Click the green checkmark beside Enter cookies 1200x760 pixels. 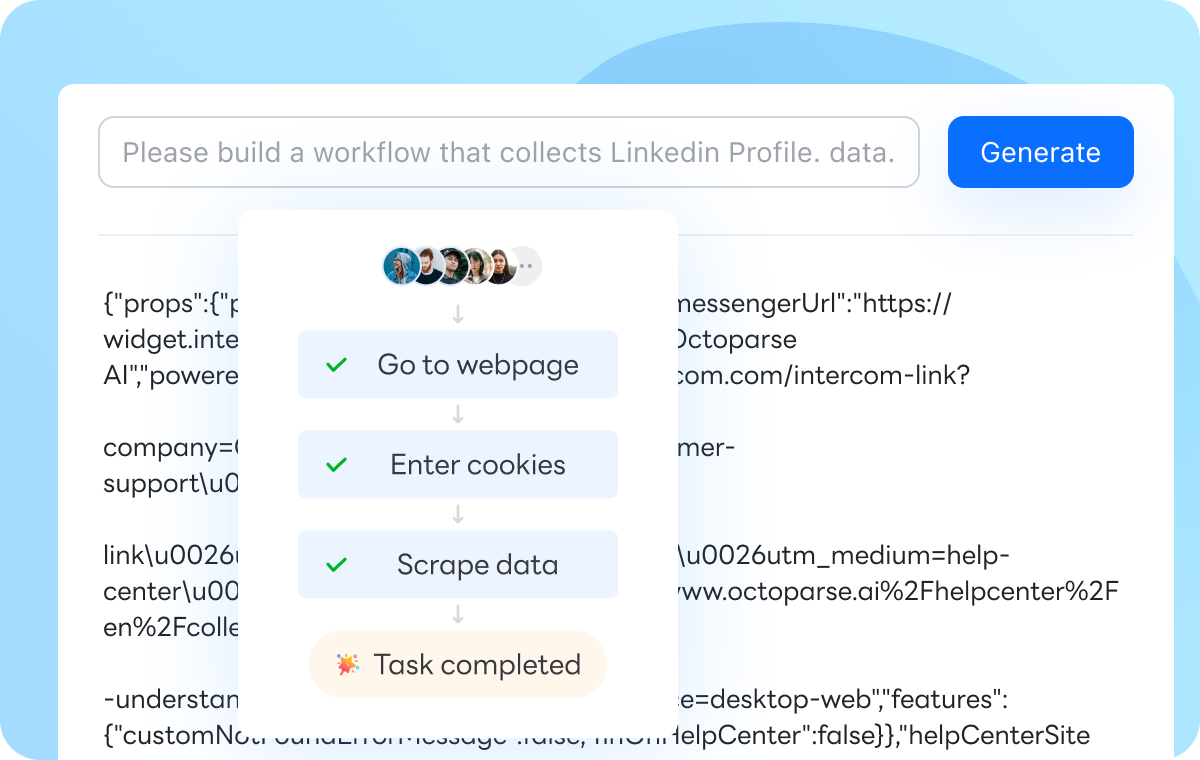pyautogui.click(x=337, y=465)
